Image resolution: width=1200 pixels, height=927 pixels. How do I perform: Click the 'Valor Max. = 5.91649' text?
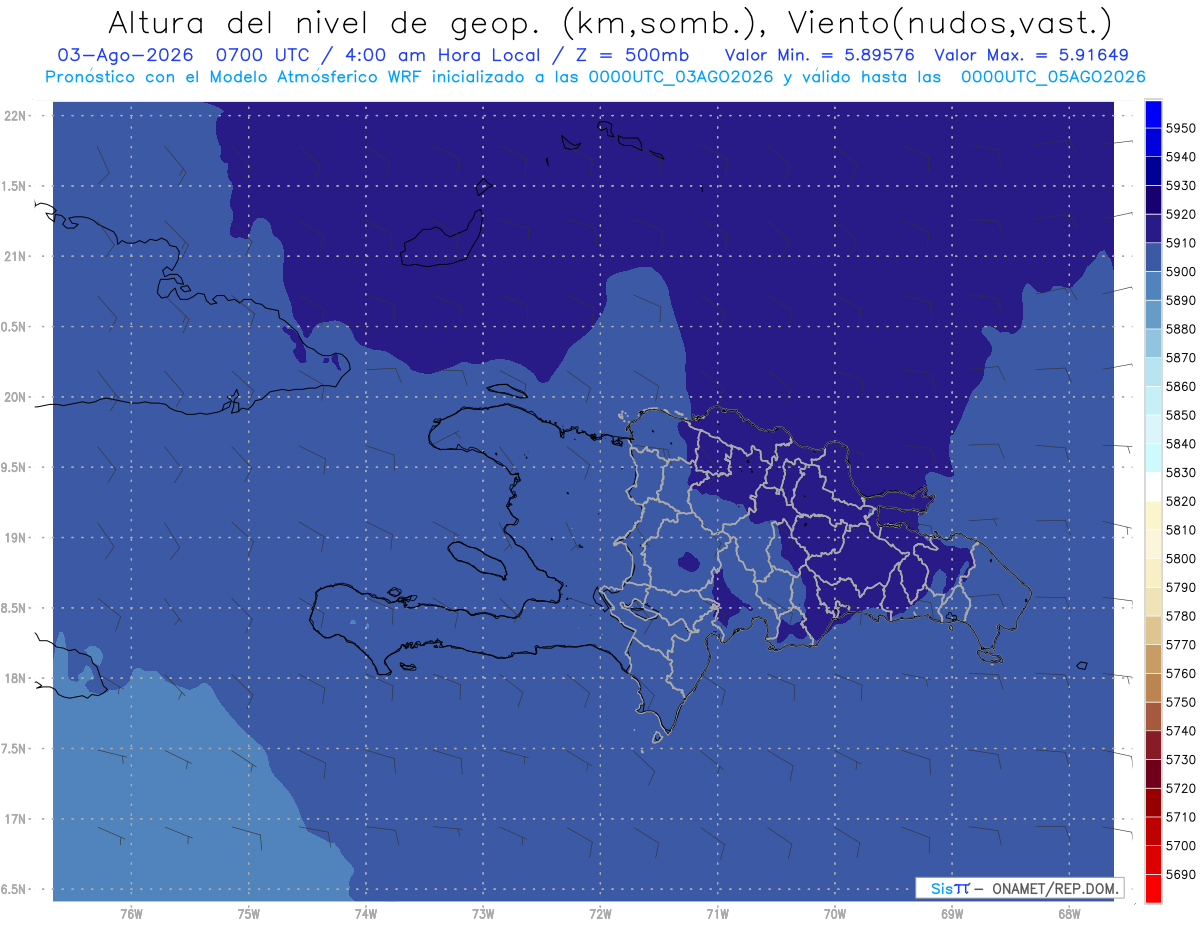pyautogui.click(x=1031, y=55)
